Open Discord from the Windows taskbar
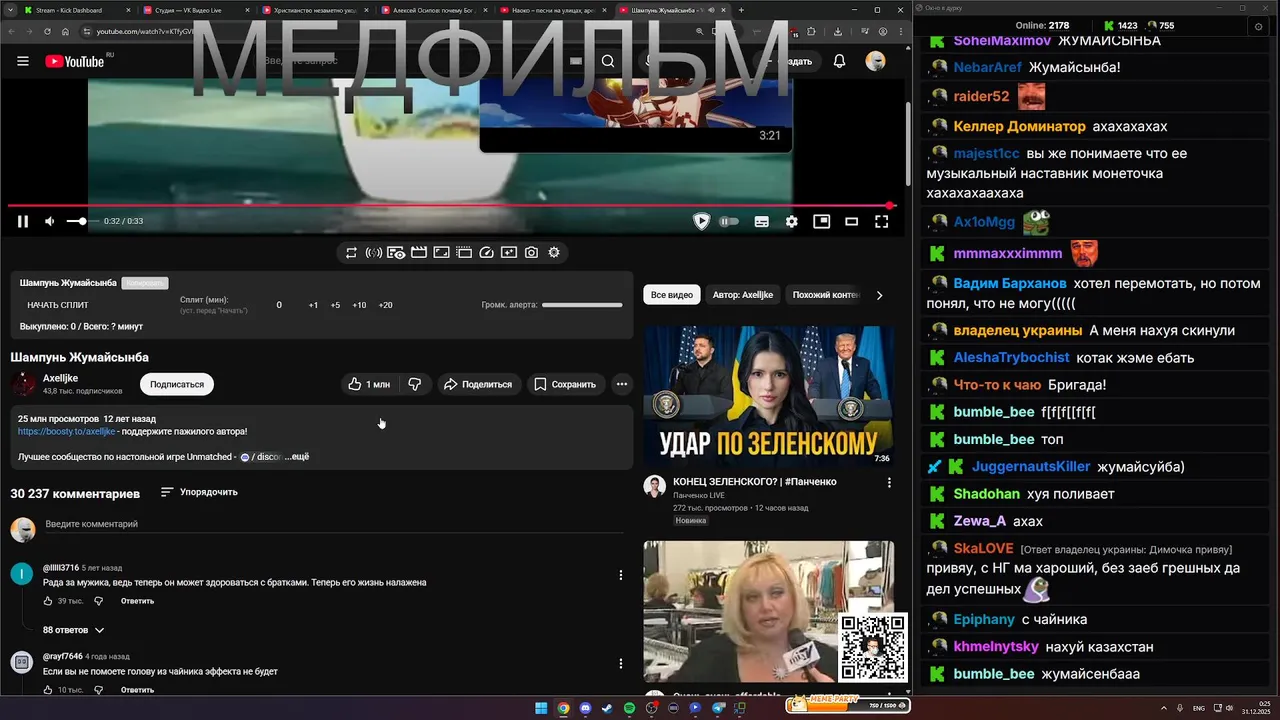 click(x=585, y=708)
